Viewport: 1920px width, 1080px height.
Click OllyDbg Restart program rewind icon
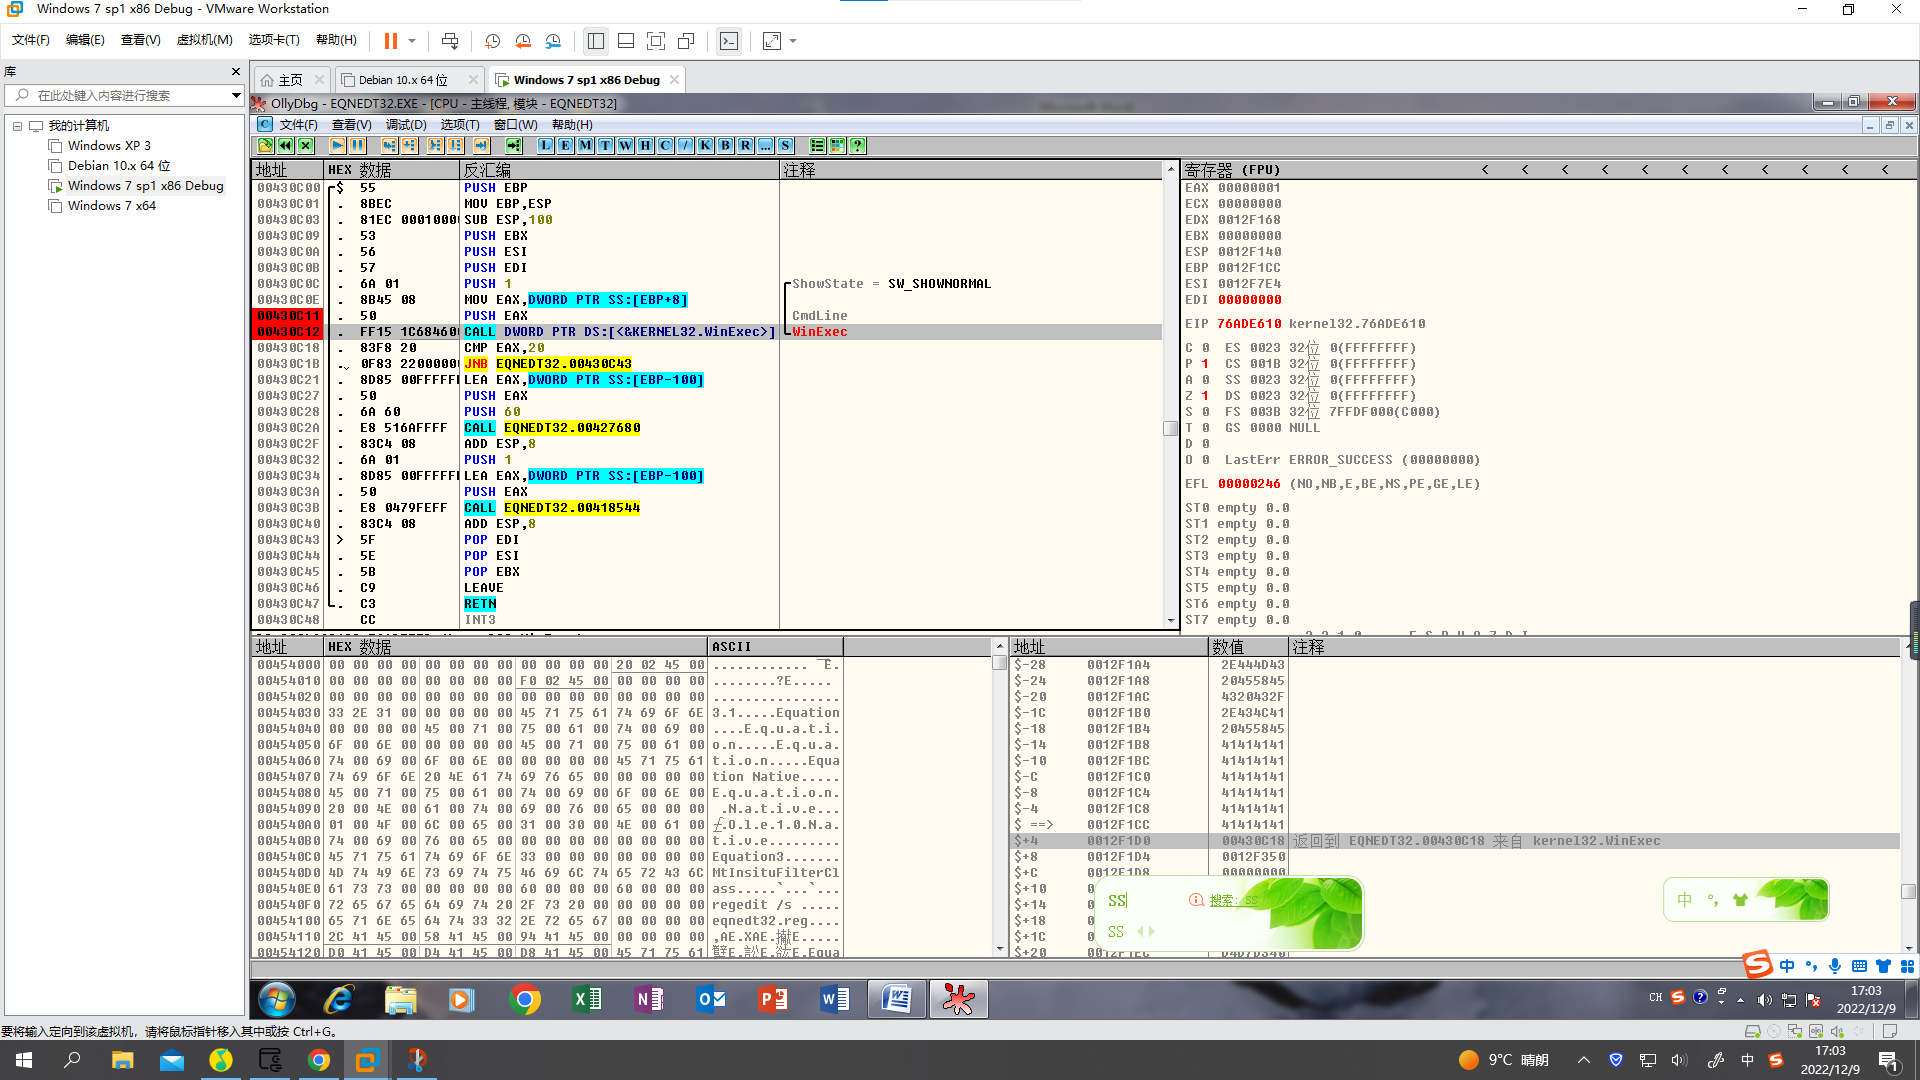(x=286, y=146)
